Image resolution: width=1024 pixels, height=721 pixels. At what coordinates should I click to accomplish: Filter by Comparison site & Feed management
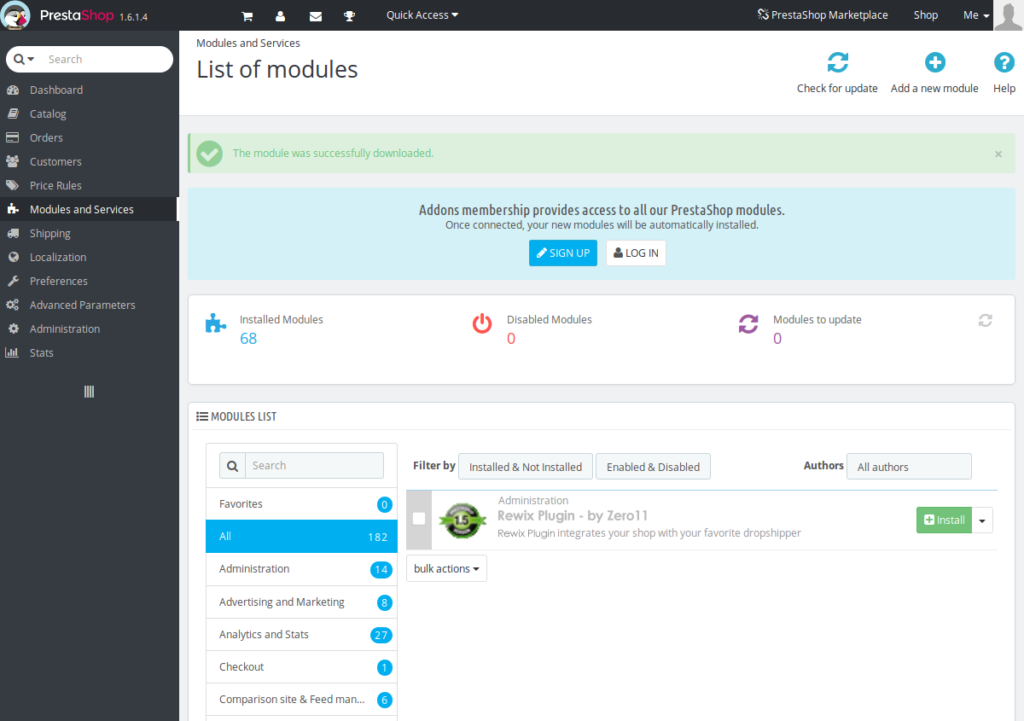(x=302, y=699)
